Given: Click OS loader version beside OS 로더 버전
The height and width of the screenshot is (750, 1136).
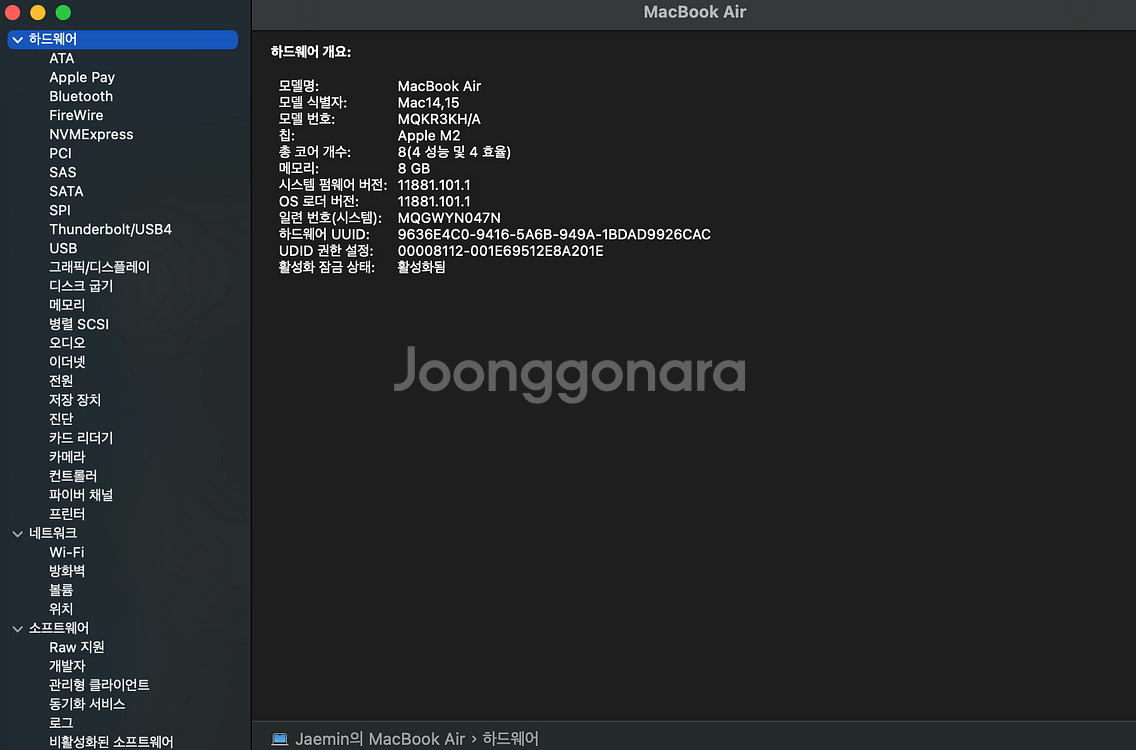Looking at the screenshot, I should [434, 202].
